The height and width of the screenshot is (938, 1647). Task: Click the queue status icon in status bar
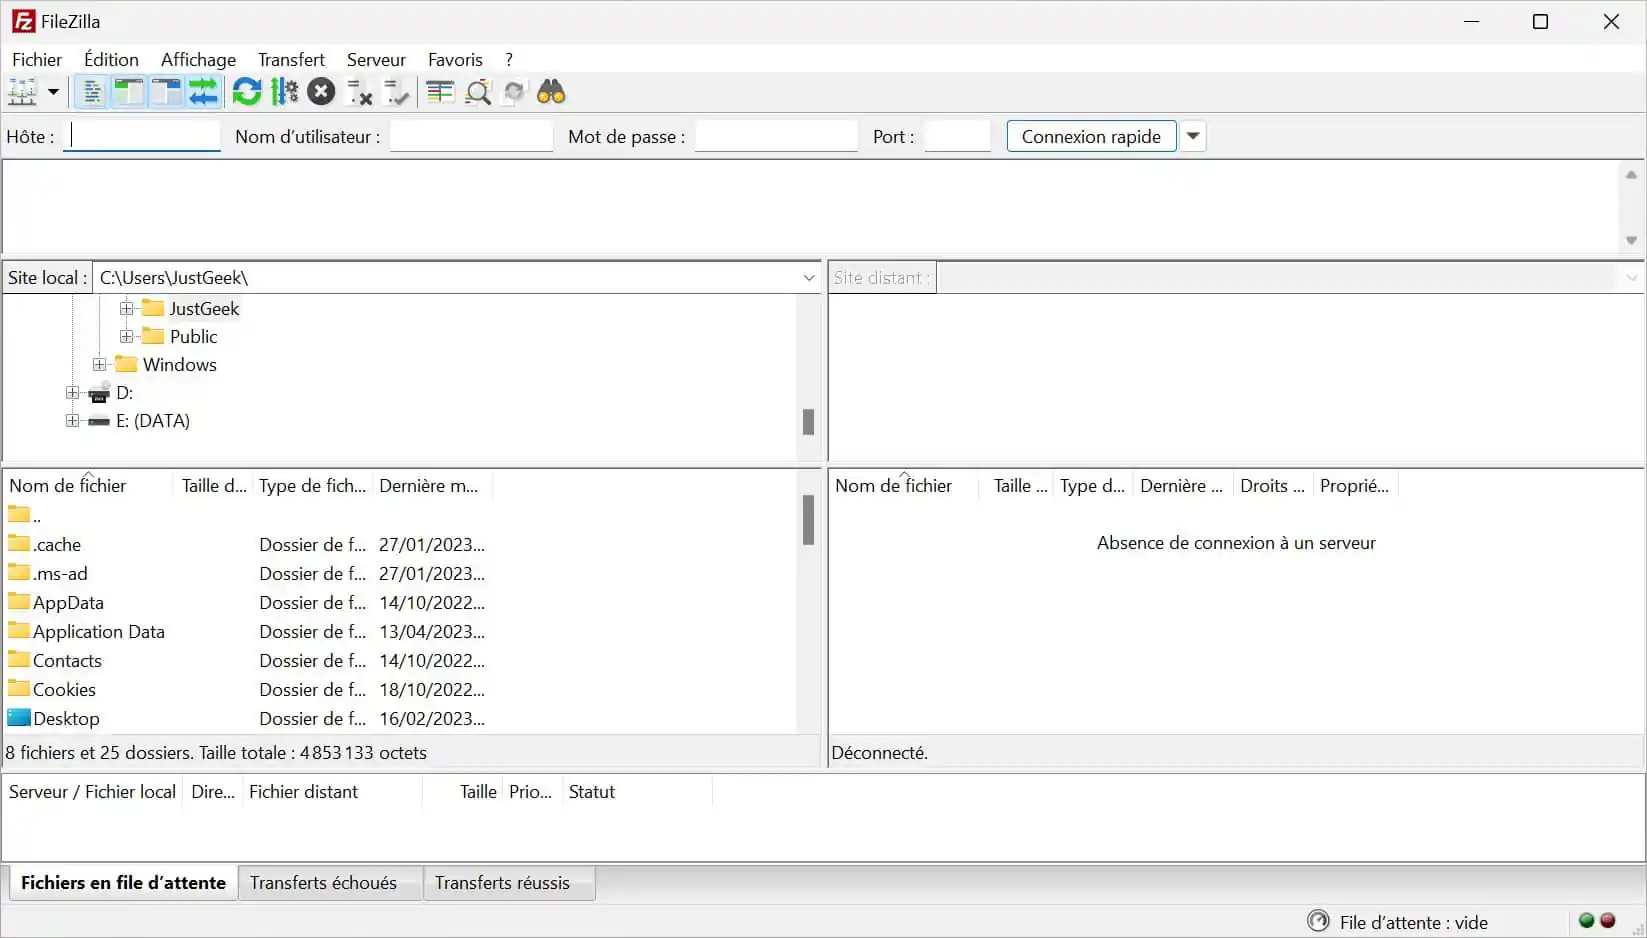click(1318, 921)
